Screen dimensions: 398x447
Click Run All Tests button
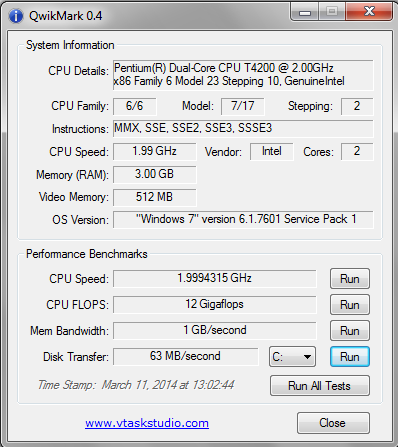point(320,386)
